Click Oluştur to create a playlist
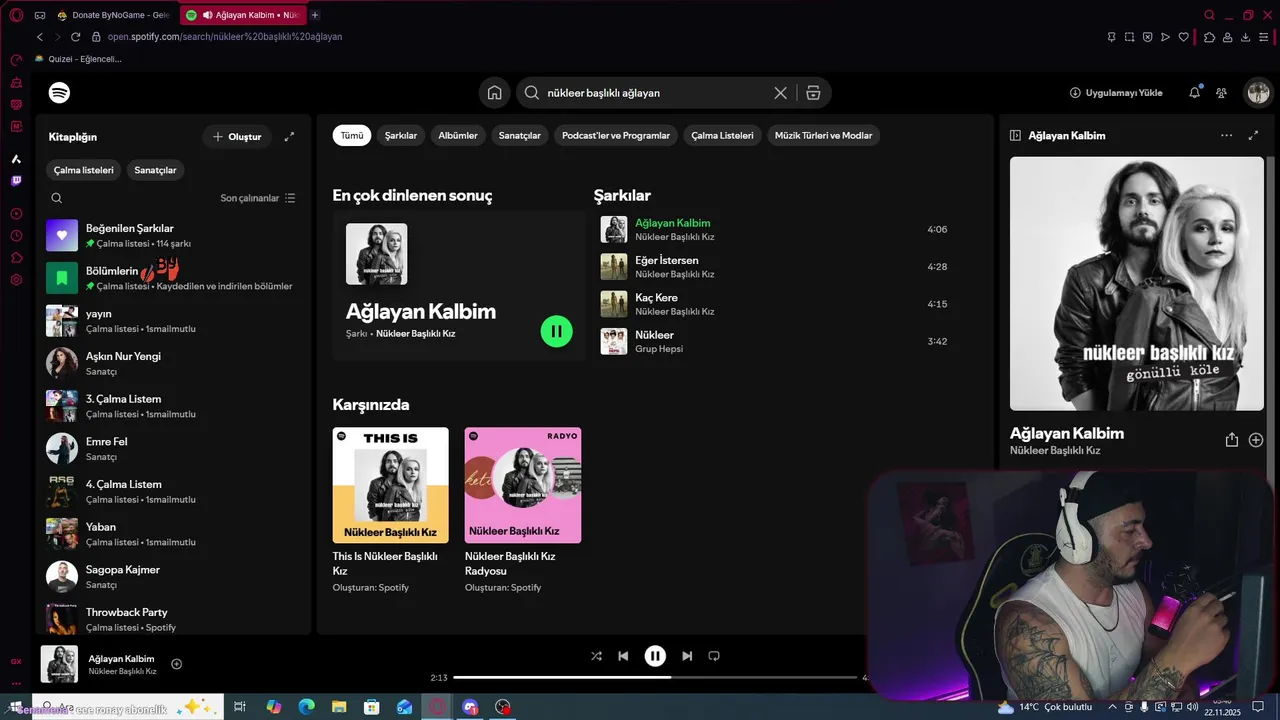The height and width of the screenshot is (720, 1280). 237,137
